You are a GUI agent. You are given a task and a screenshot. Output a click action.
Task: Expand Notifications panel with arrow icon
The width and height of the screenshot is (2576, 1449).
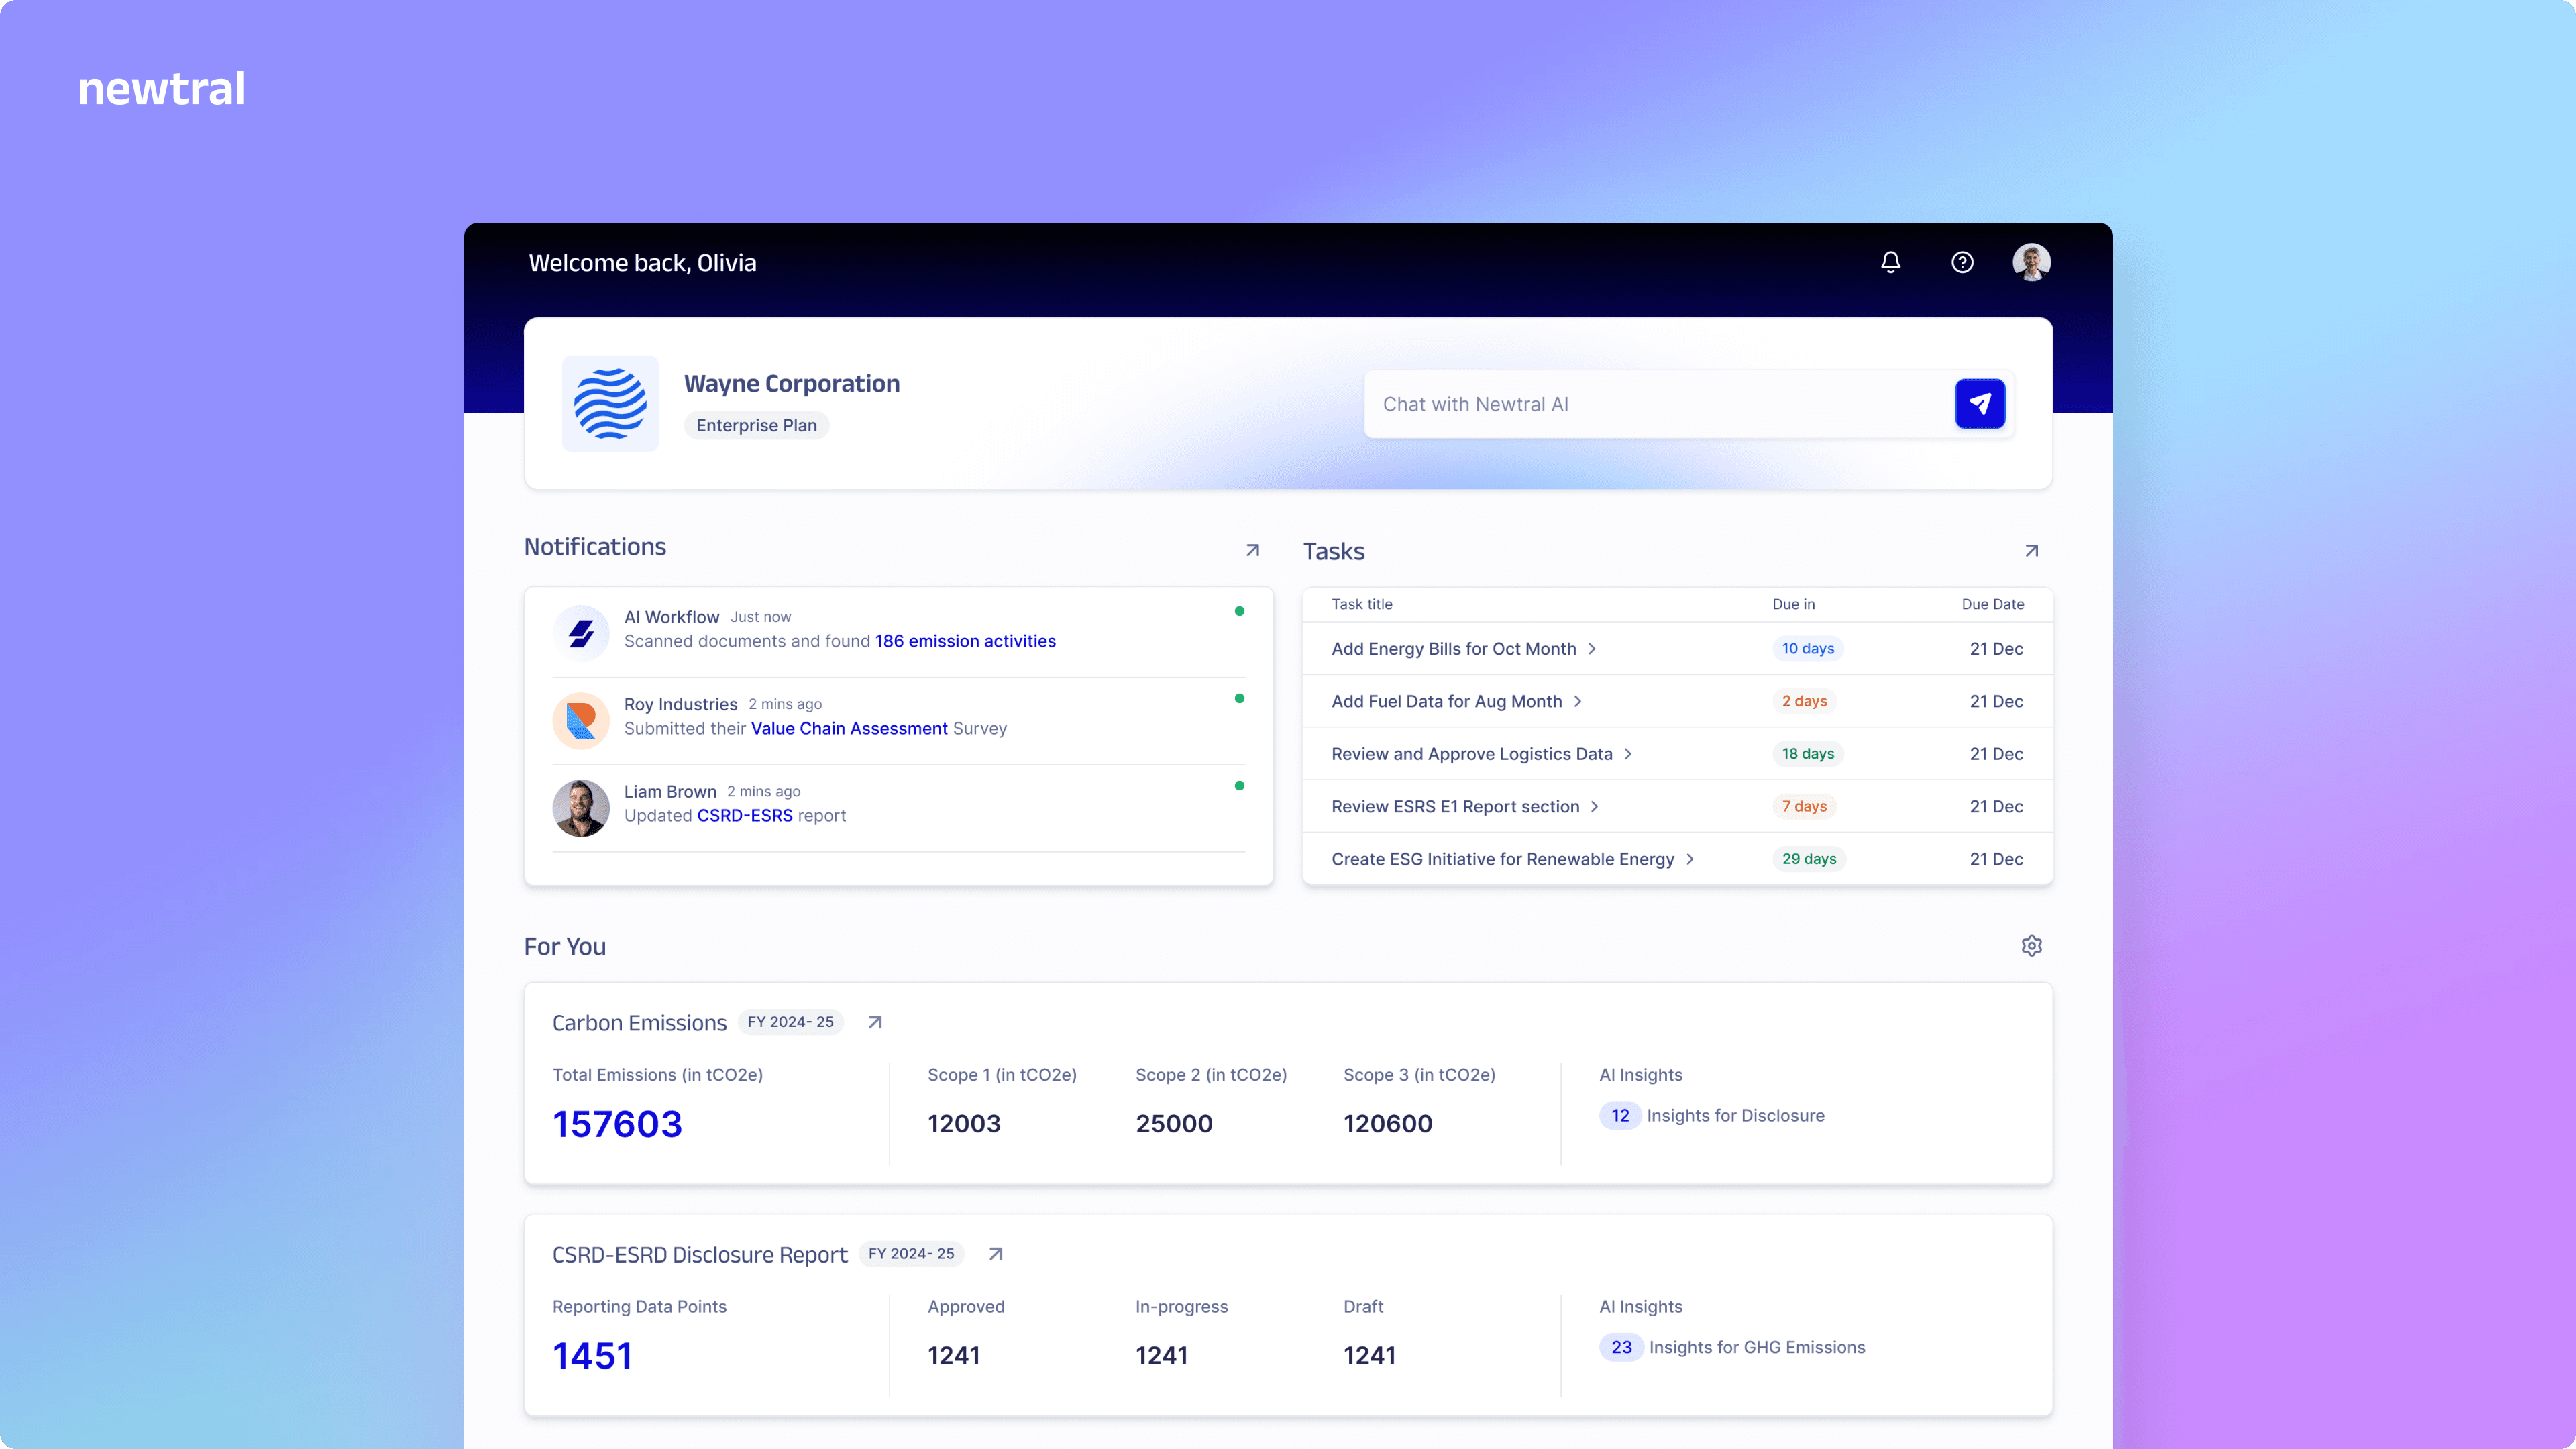[x=1252, y=550]
